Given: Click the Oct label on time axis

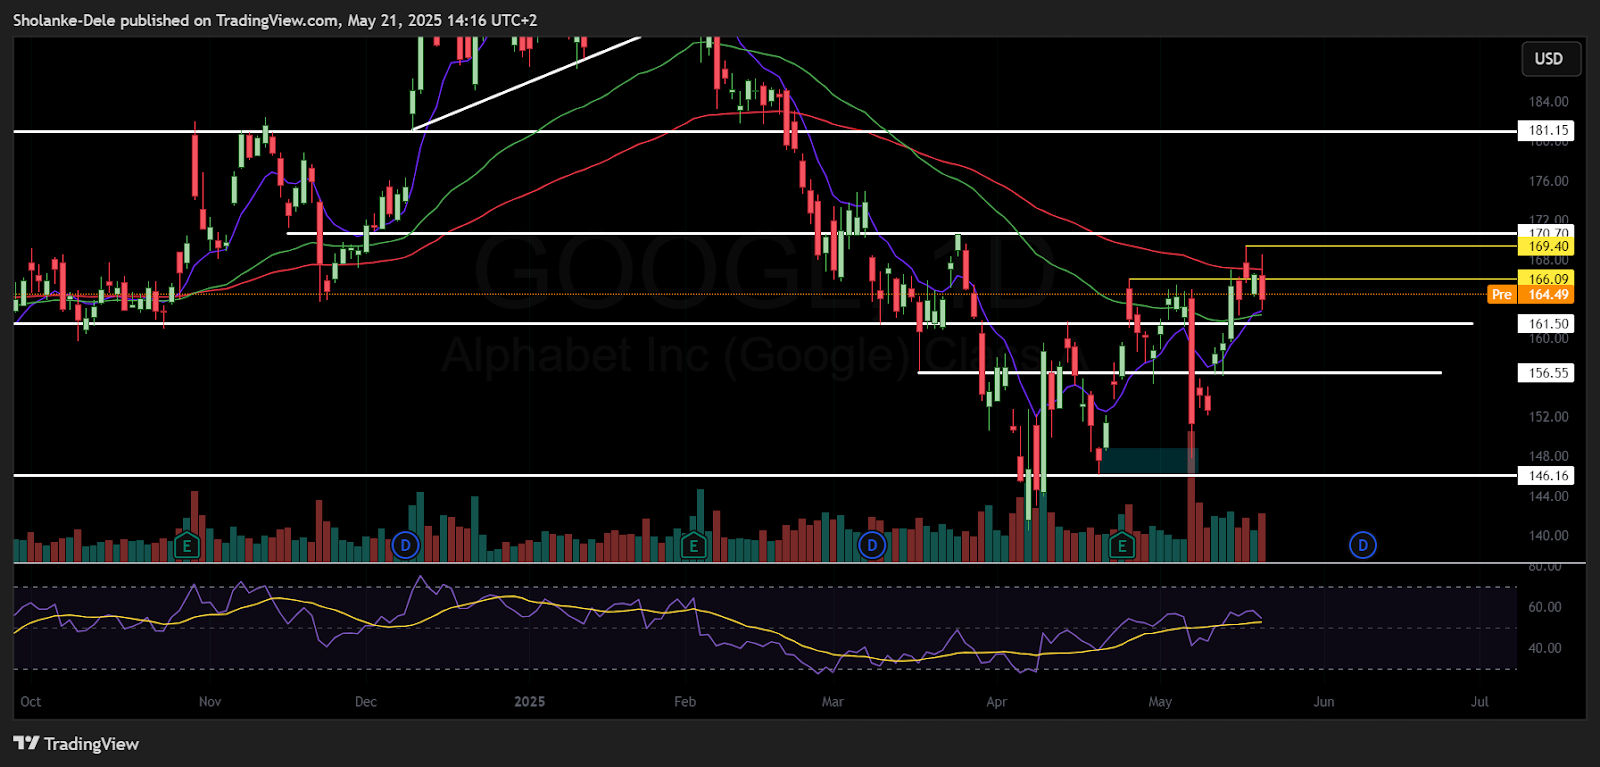Looking at the screenshot, I should [x=31, y=702].
